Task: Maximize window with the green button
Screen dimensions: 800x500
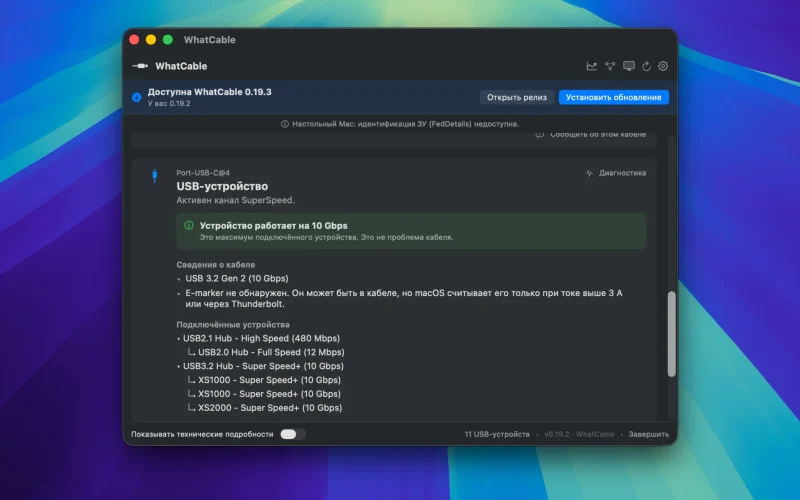Action: 168,40
